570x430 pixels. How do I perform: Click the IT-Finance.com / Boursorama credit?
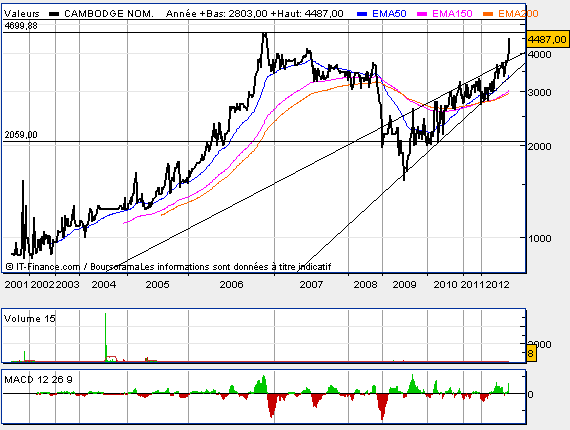tap(73, 267)
